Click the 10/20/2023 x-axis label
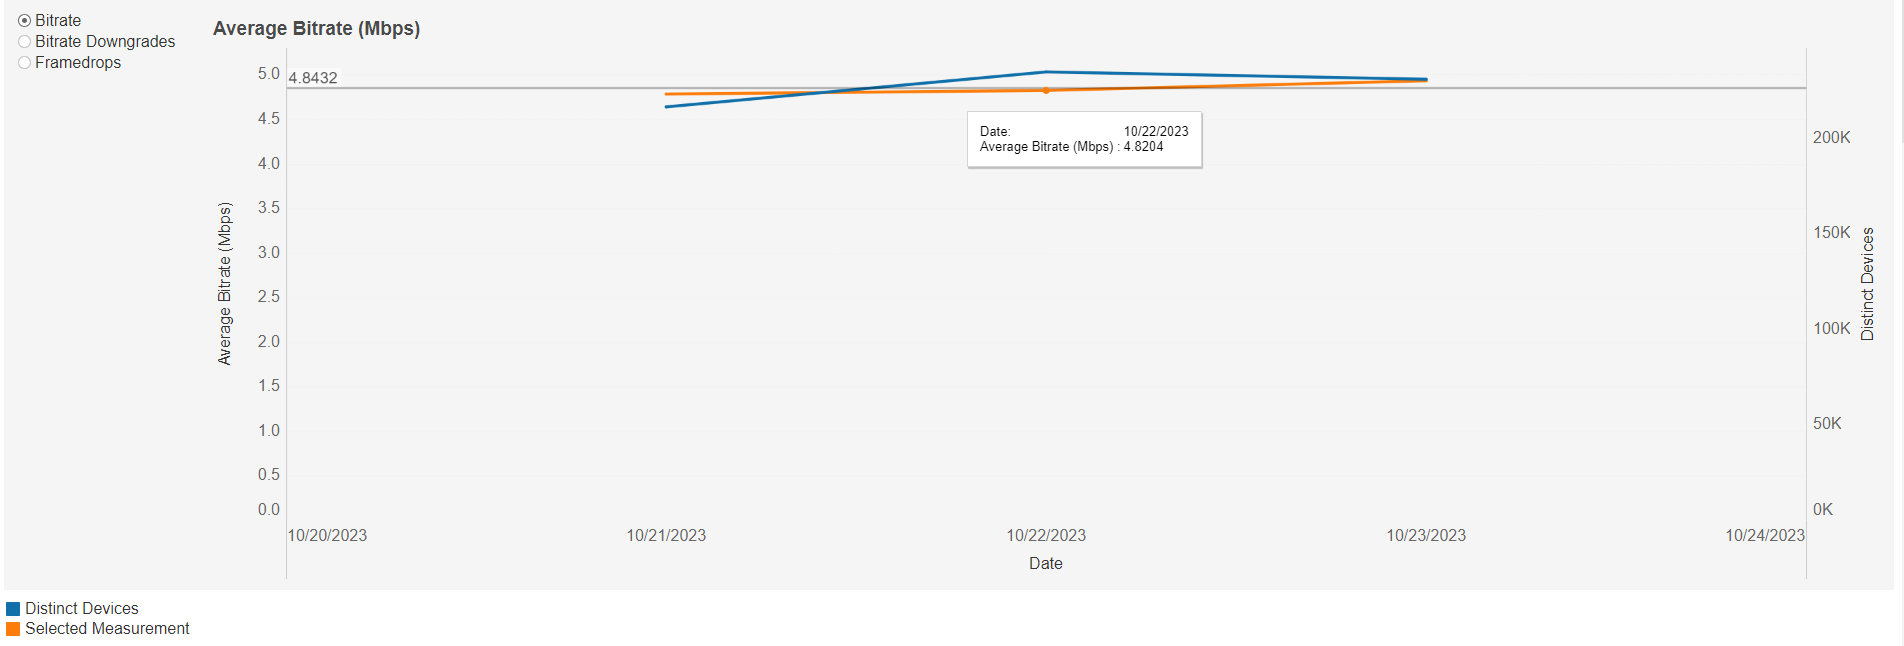Screen dimensions: 1904x646 [x=327, y=536]
